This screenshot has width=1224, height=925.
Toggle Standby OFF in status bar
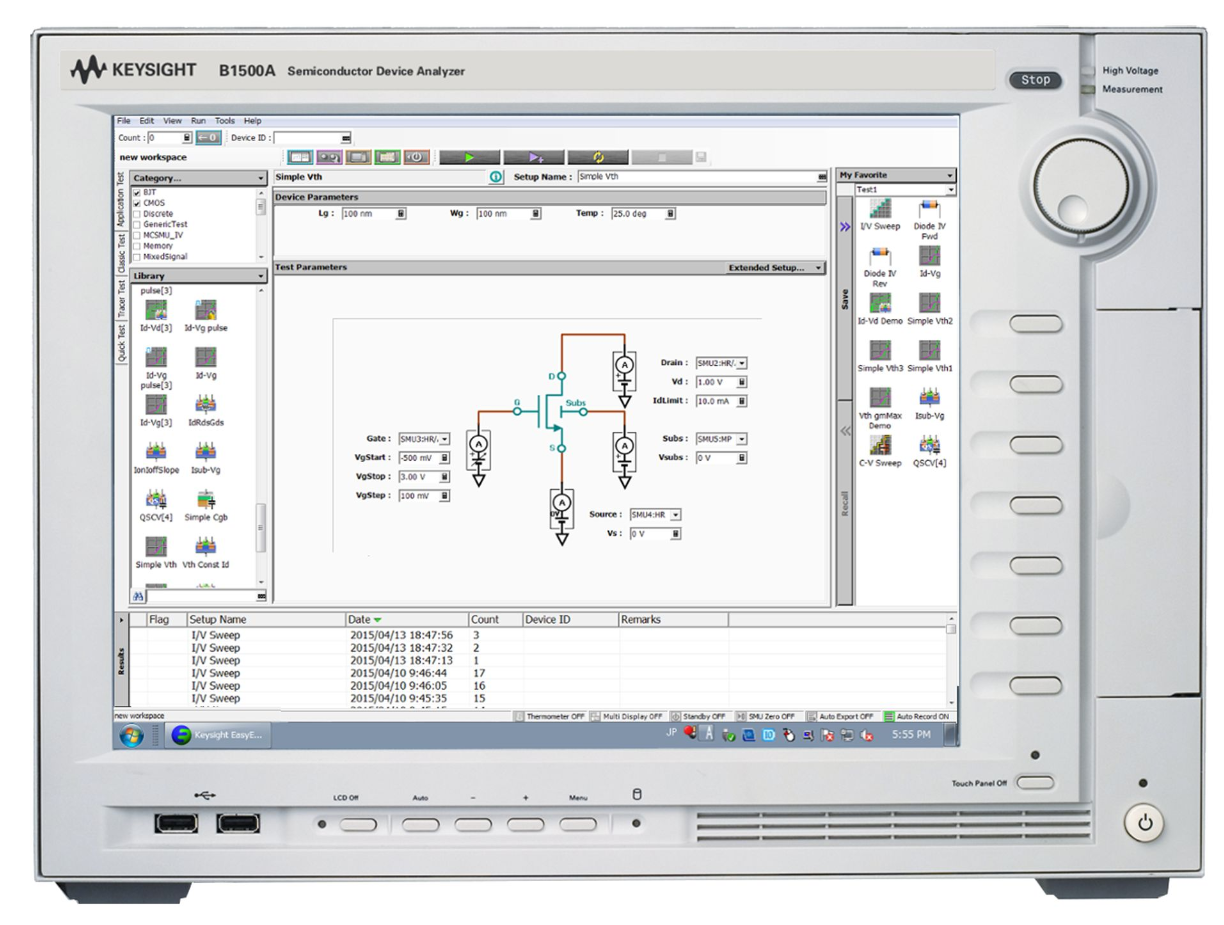click(x=698, y=717)
